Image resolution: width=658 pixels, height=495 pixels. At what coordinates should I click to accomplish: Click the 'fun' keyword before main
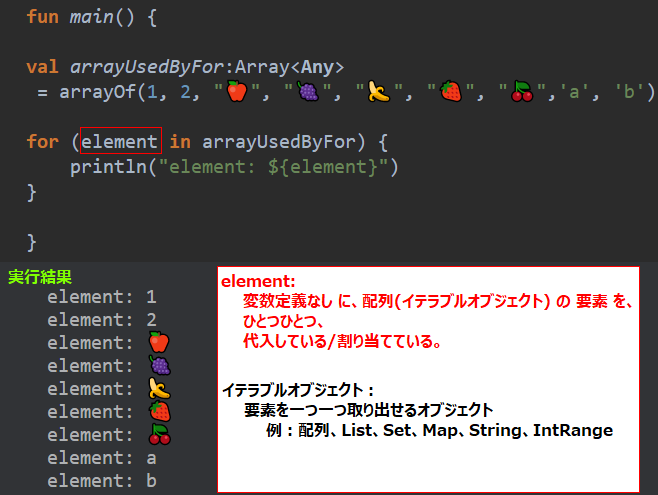coord(42,17)
